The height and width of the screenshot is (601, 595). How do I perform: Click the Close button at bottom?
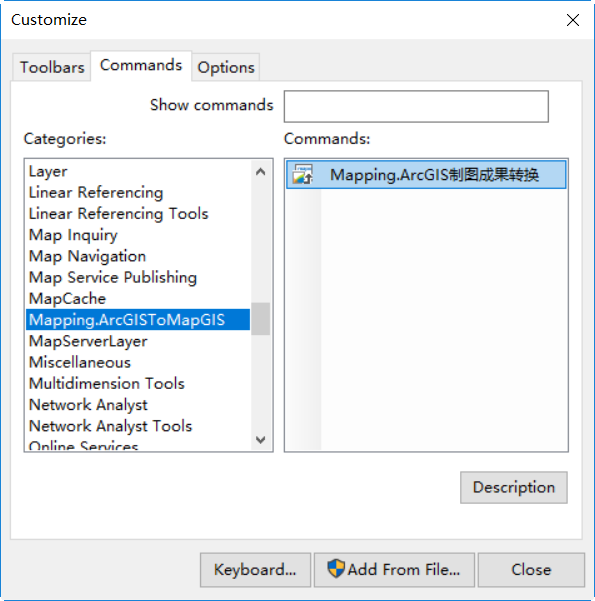click(x=531, y=570)
